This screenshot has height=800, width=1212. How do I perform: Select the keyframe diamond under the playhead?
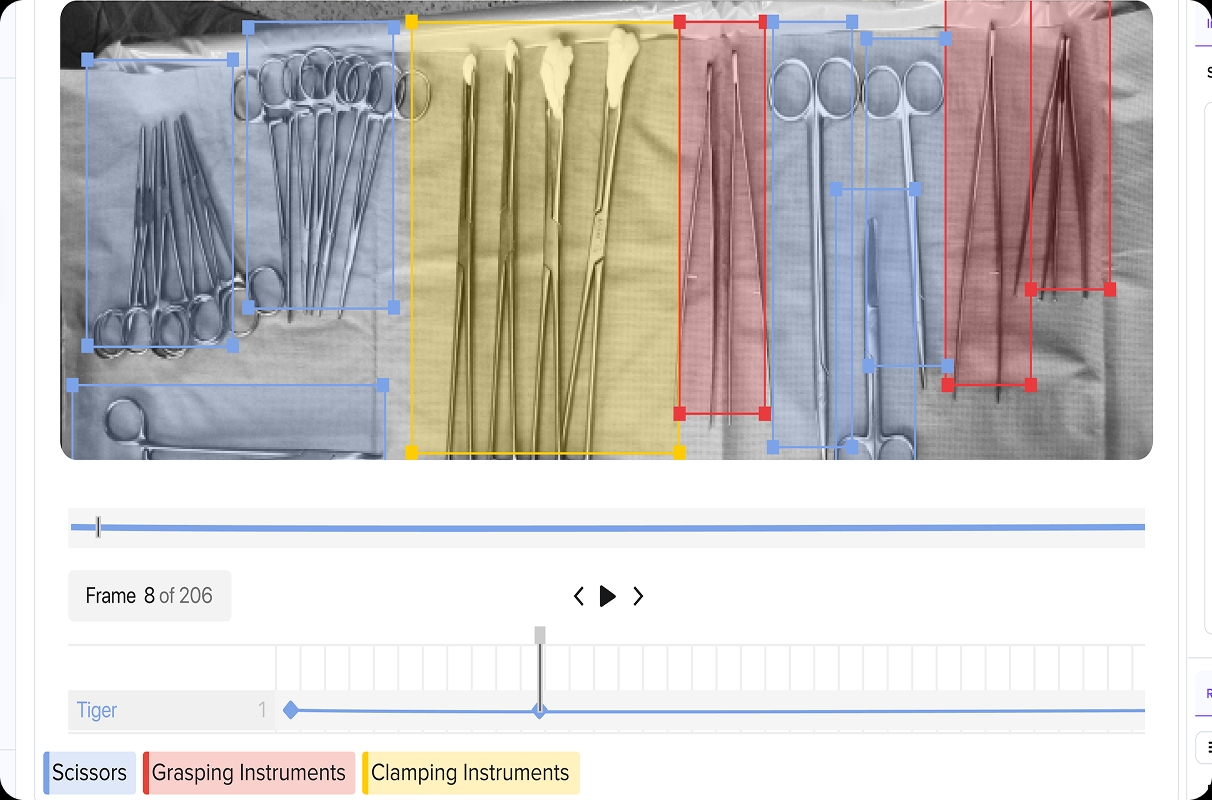point(540,711)
